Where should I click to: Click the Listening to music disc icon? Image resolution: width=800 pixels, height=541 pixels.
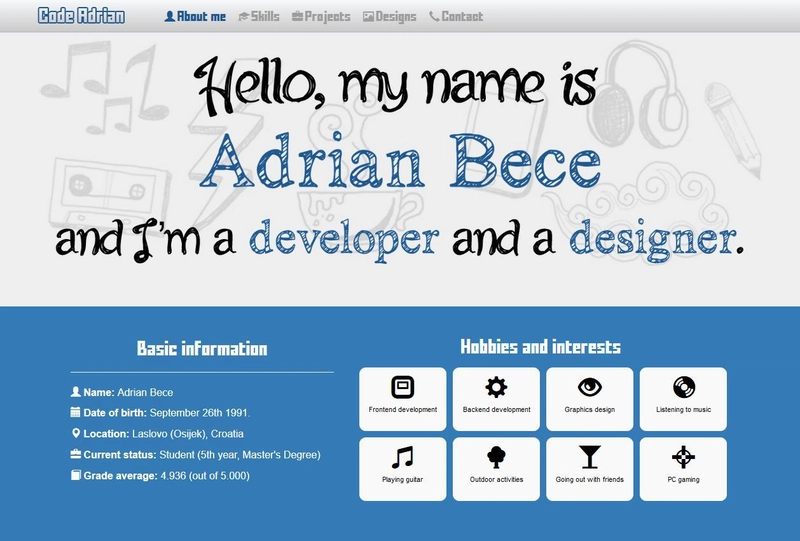(683, 387)
